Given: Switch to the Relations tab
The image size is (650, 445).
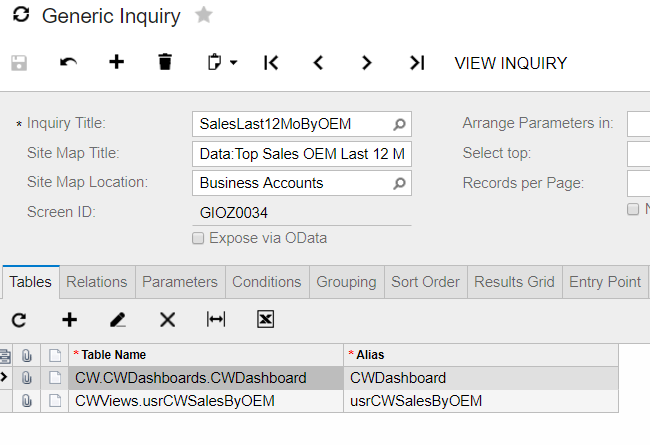Looking at the screenshot, I should point(97,282).
